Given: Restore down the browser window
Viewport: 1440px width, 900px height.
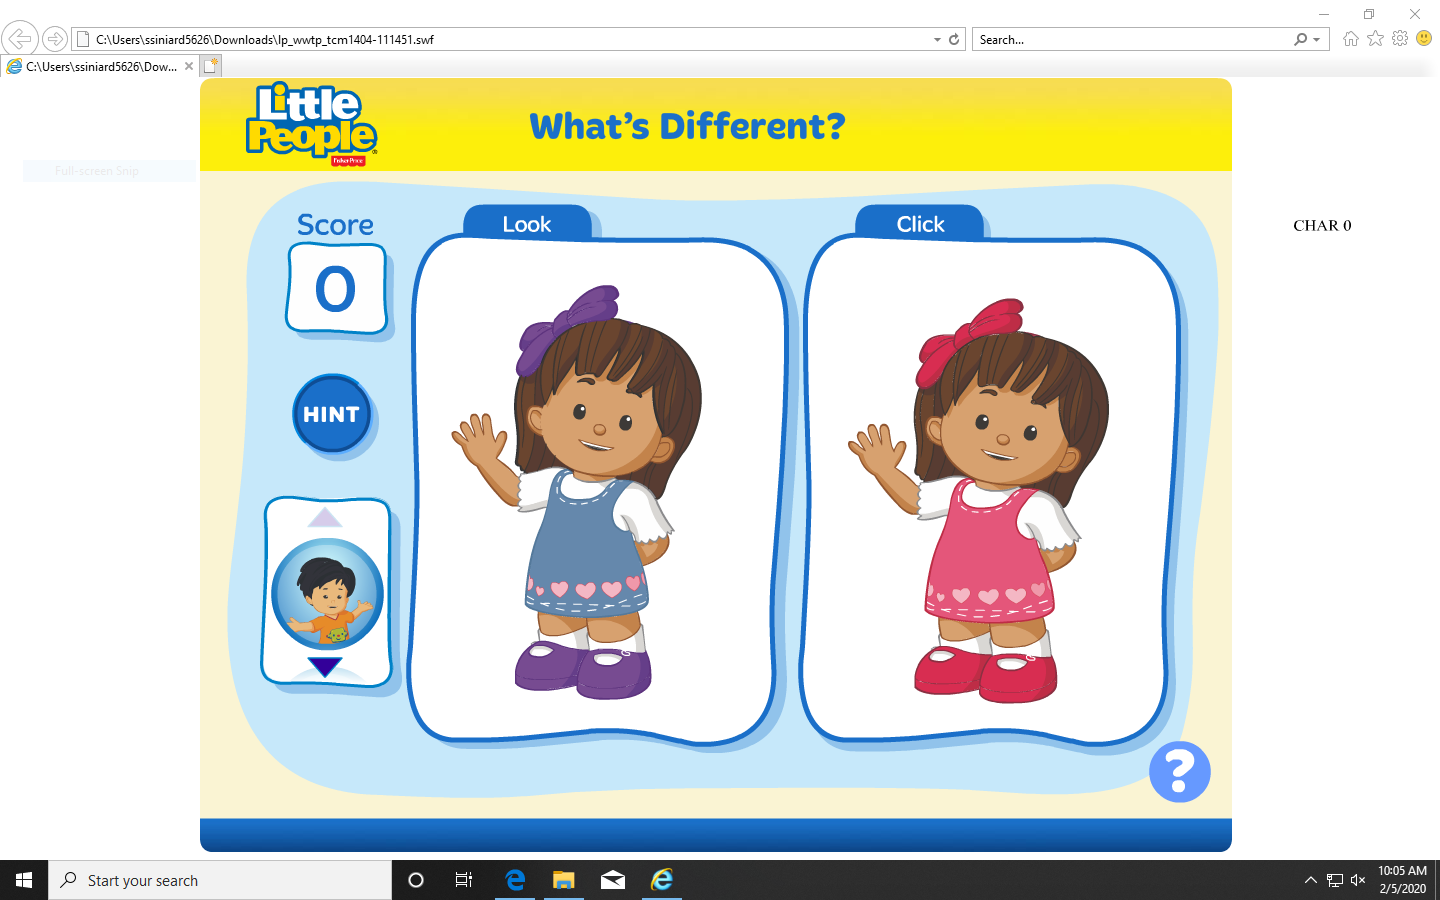Looking at the screenshot, I should pyautogui.click(x=1369, y=14).
